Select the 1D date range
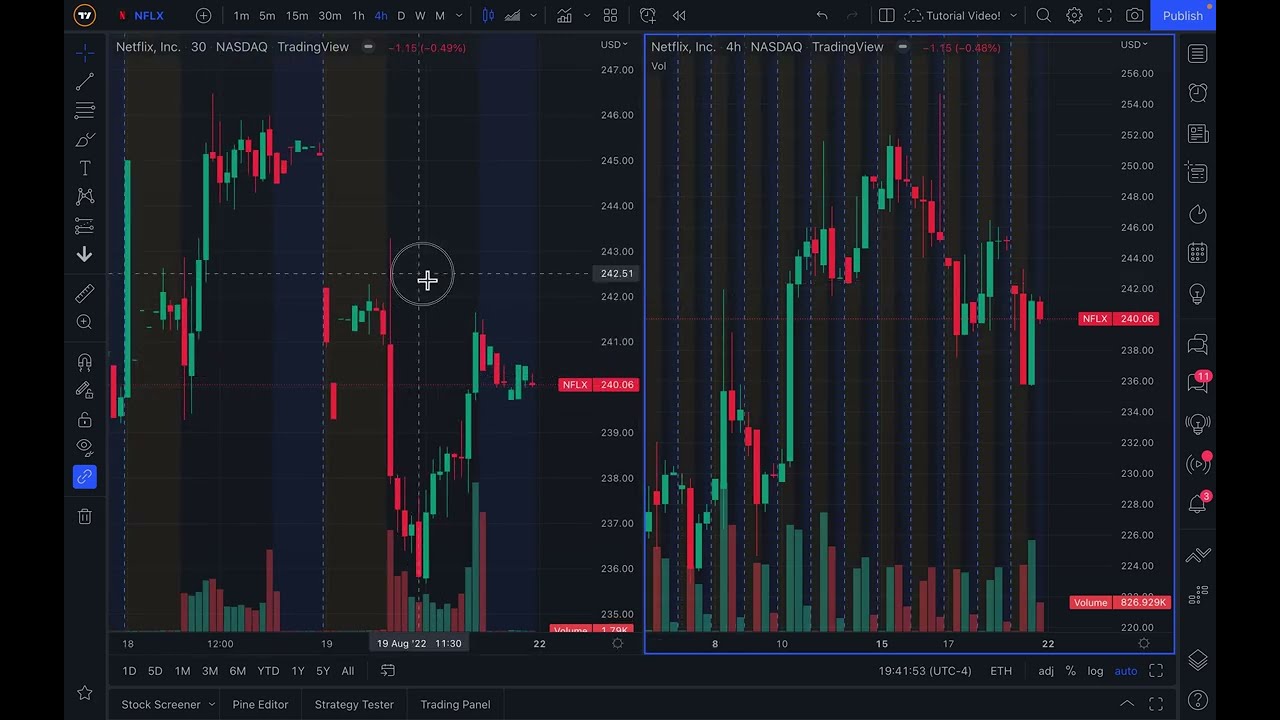This screenshot has width=1280, height=720. pyautogui.click(x=129, y=671)
